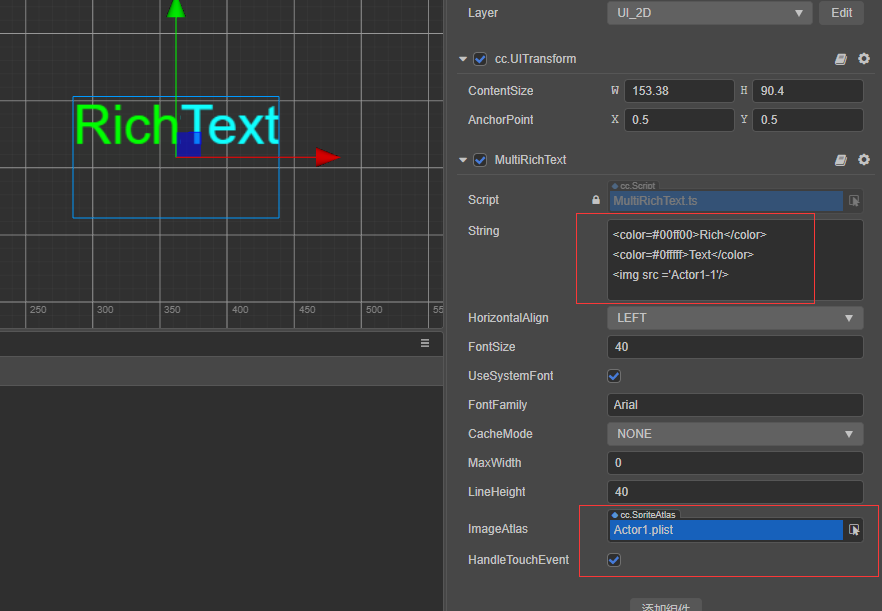Click the Actor1.plist asset picker icon
The width and height of the screenshot is (882, 611).
pyautogui.click(x=854, y=529)
